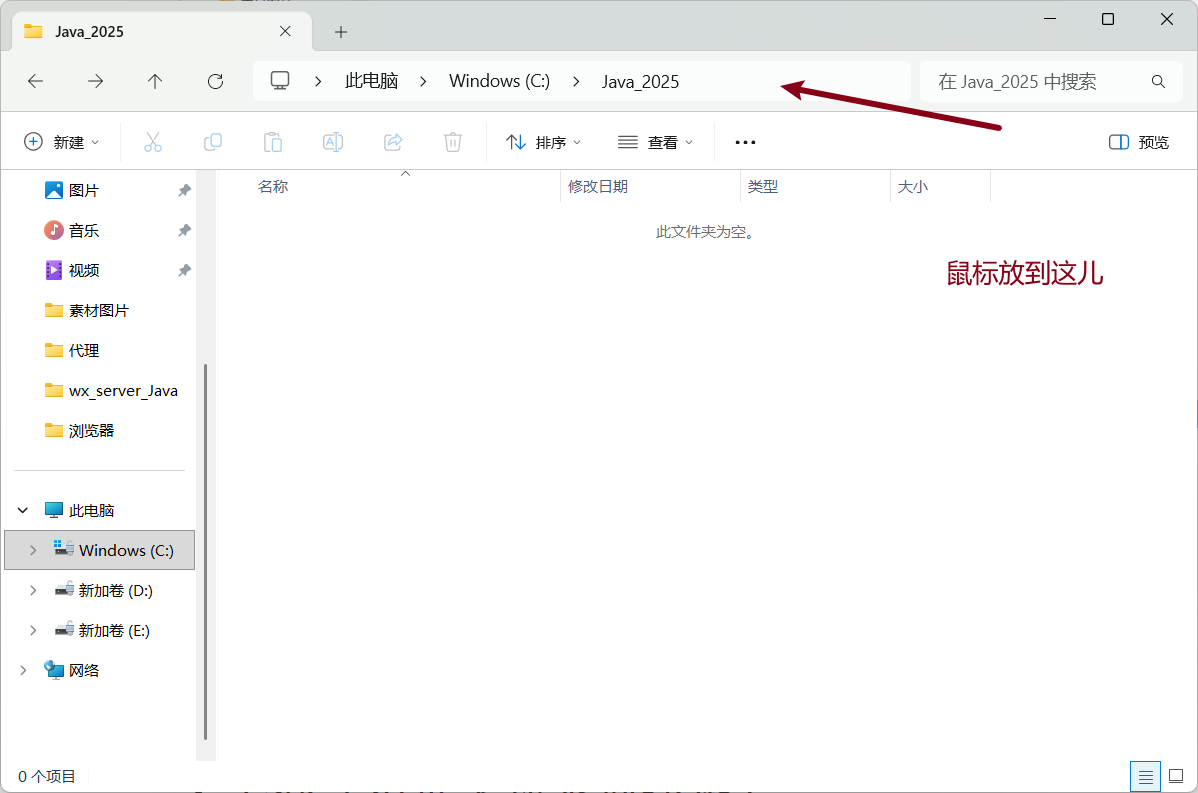Click the Share icon in toolbar

(x=393, y=142)
